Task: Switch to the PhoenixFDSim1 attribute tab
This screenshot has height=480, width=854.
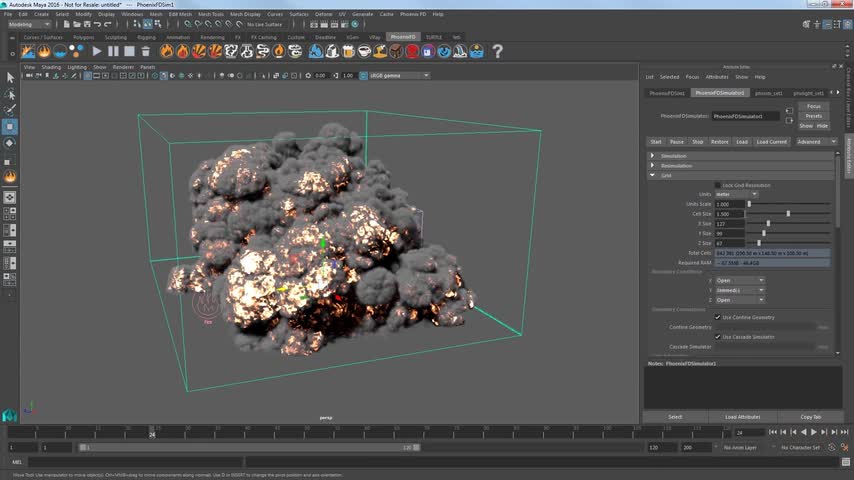Action: click(x=667, y=93)
